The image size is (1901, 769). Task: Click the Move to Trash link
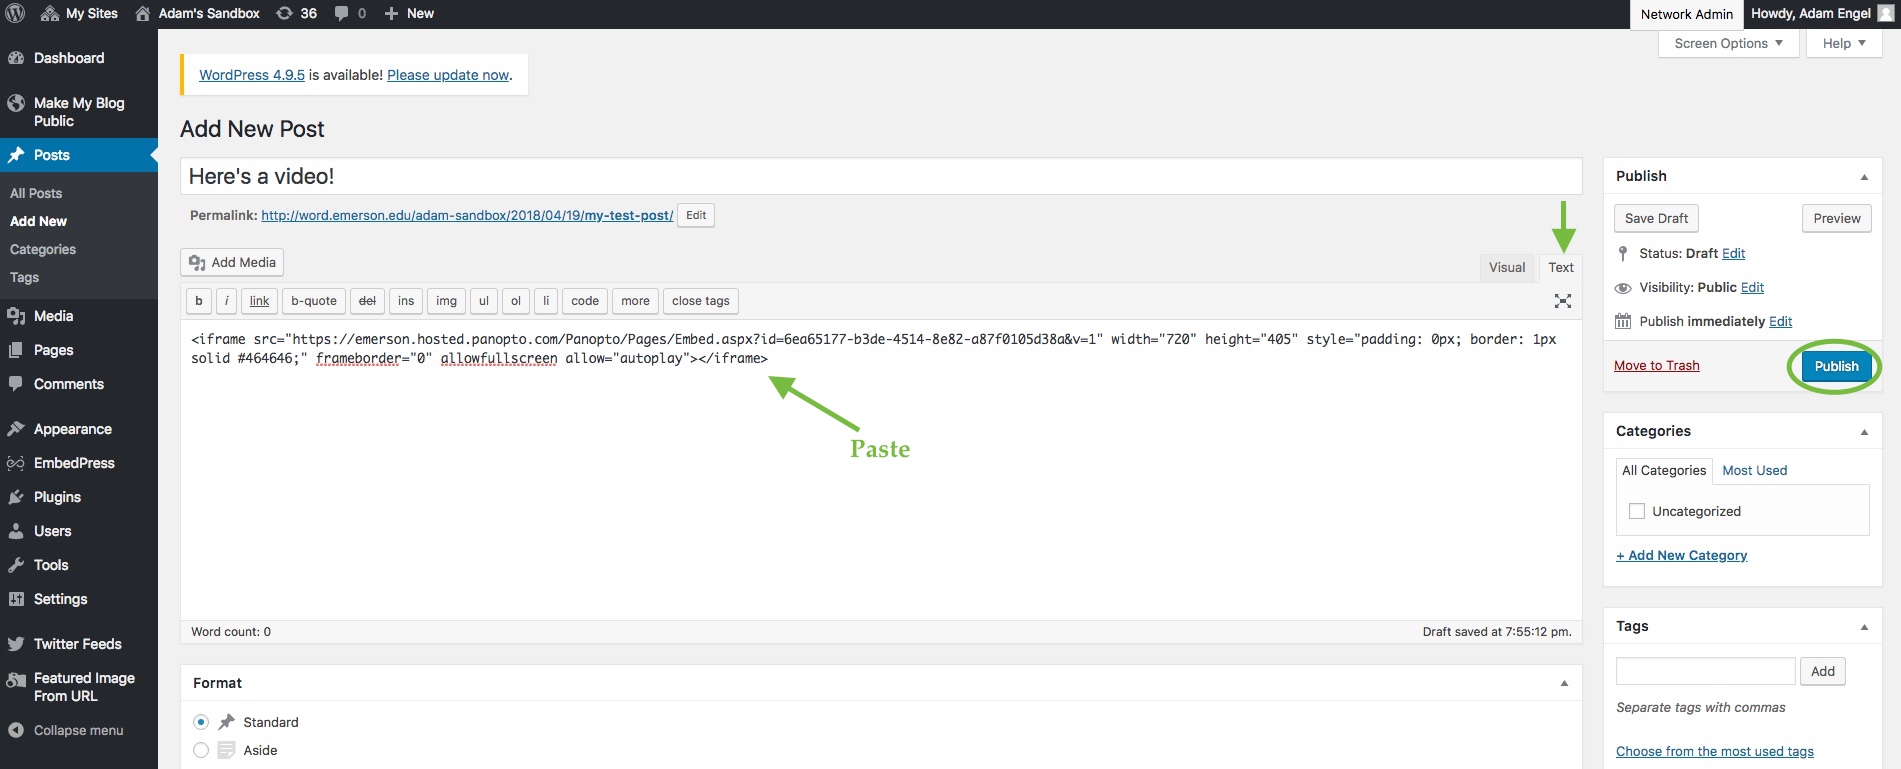click(1657, 365)
